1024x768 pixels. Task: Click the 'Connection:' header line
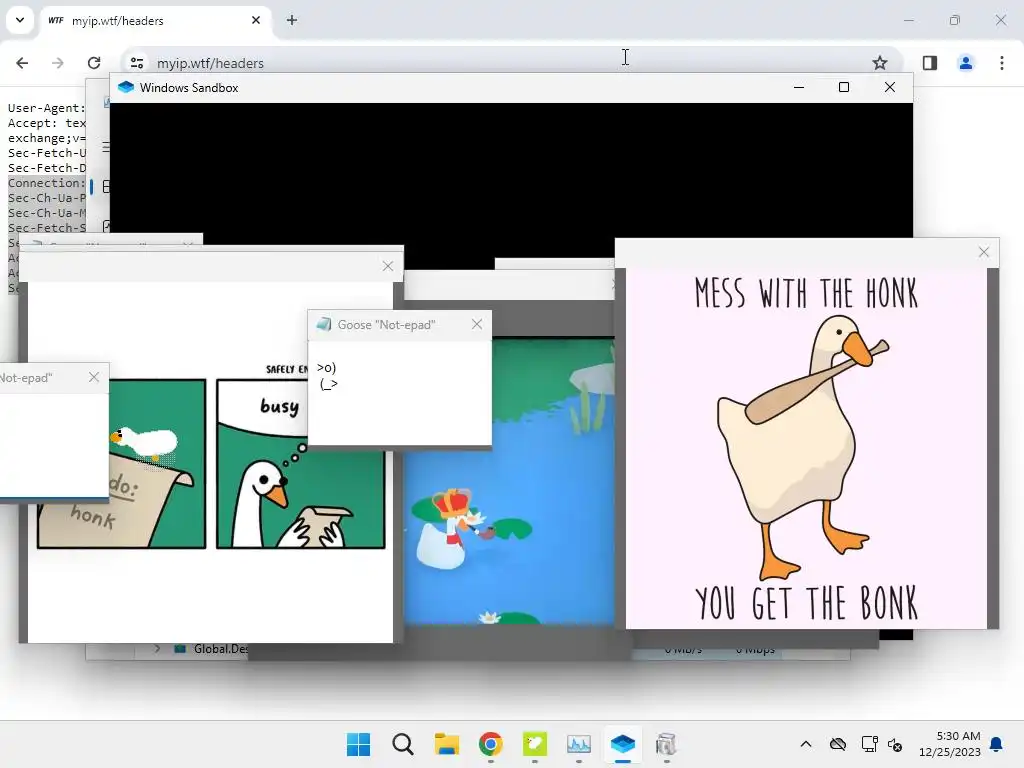click(x=46, y=183)
